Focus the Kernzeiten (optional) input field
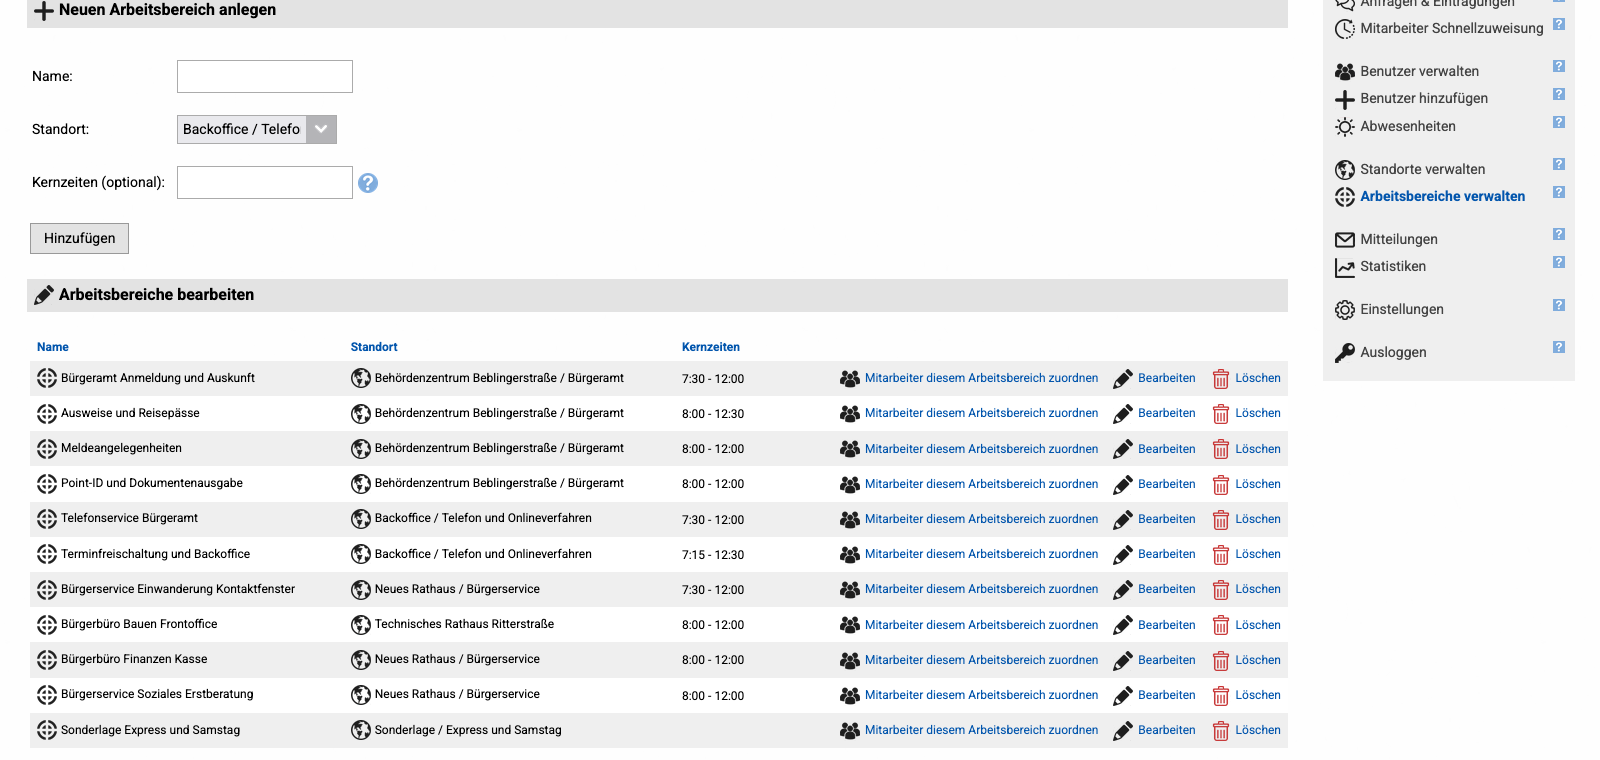Viewport: 1600px width, 760px height. click(x=265, y=183)
